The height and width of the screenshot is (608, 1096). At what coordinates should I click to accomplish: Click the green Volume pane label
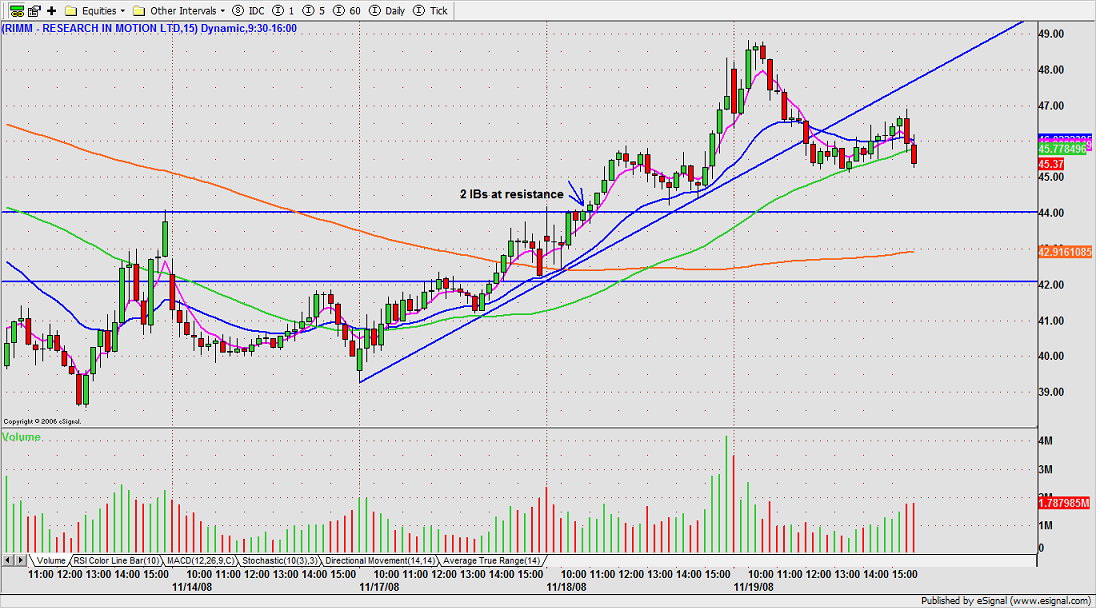tap(21, 437)
